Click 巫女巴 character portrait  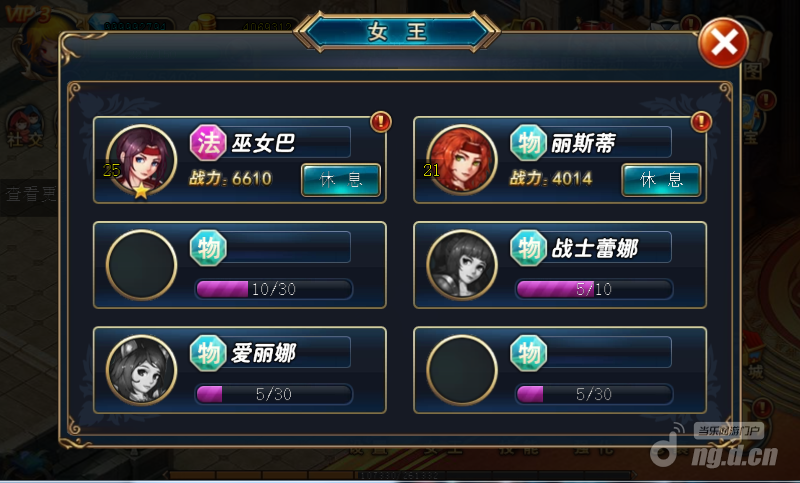click(141, 160)
